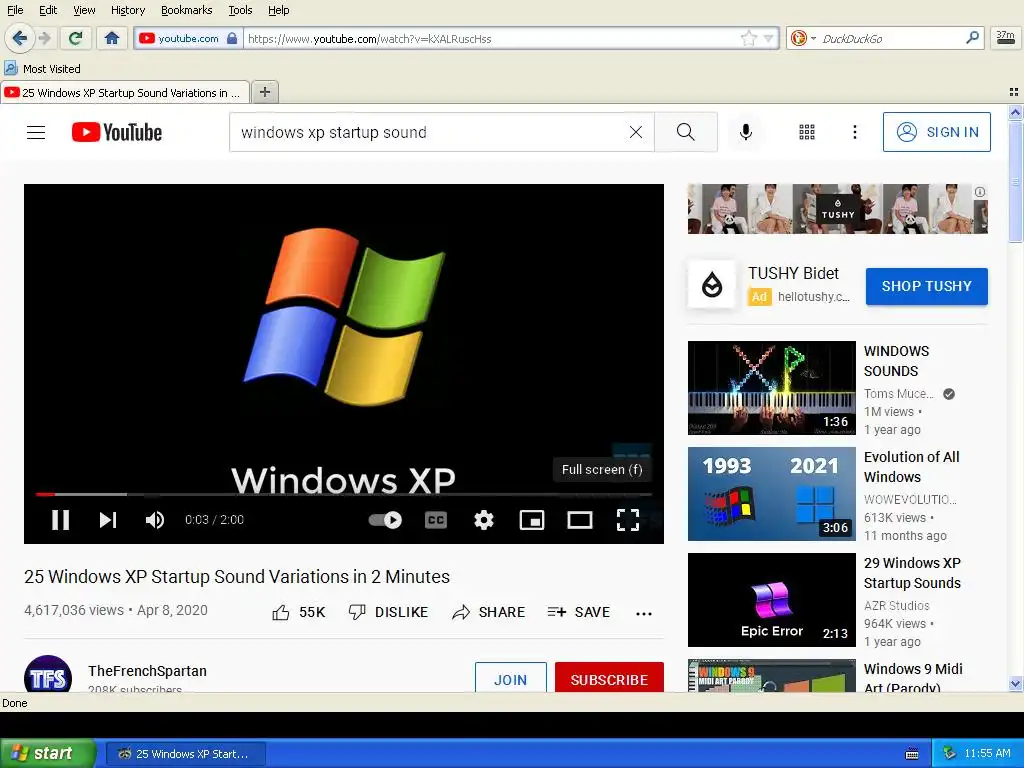Open the YouTube settings three-dot menu
This screenshot has height=768, width=1024.
coord(854,132)
